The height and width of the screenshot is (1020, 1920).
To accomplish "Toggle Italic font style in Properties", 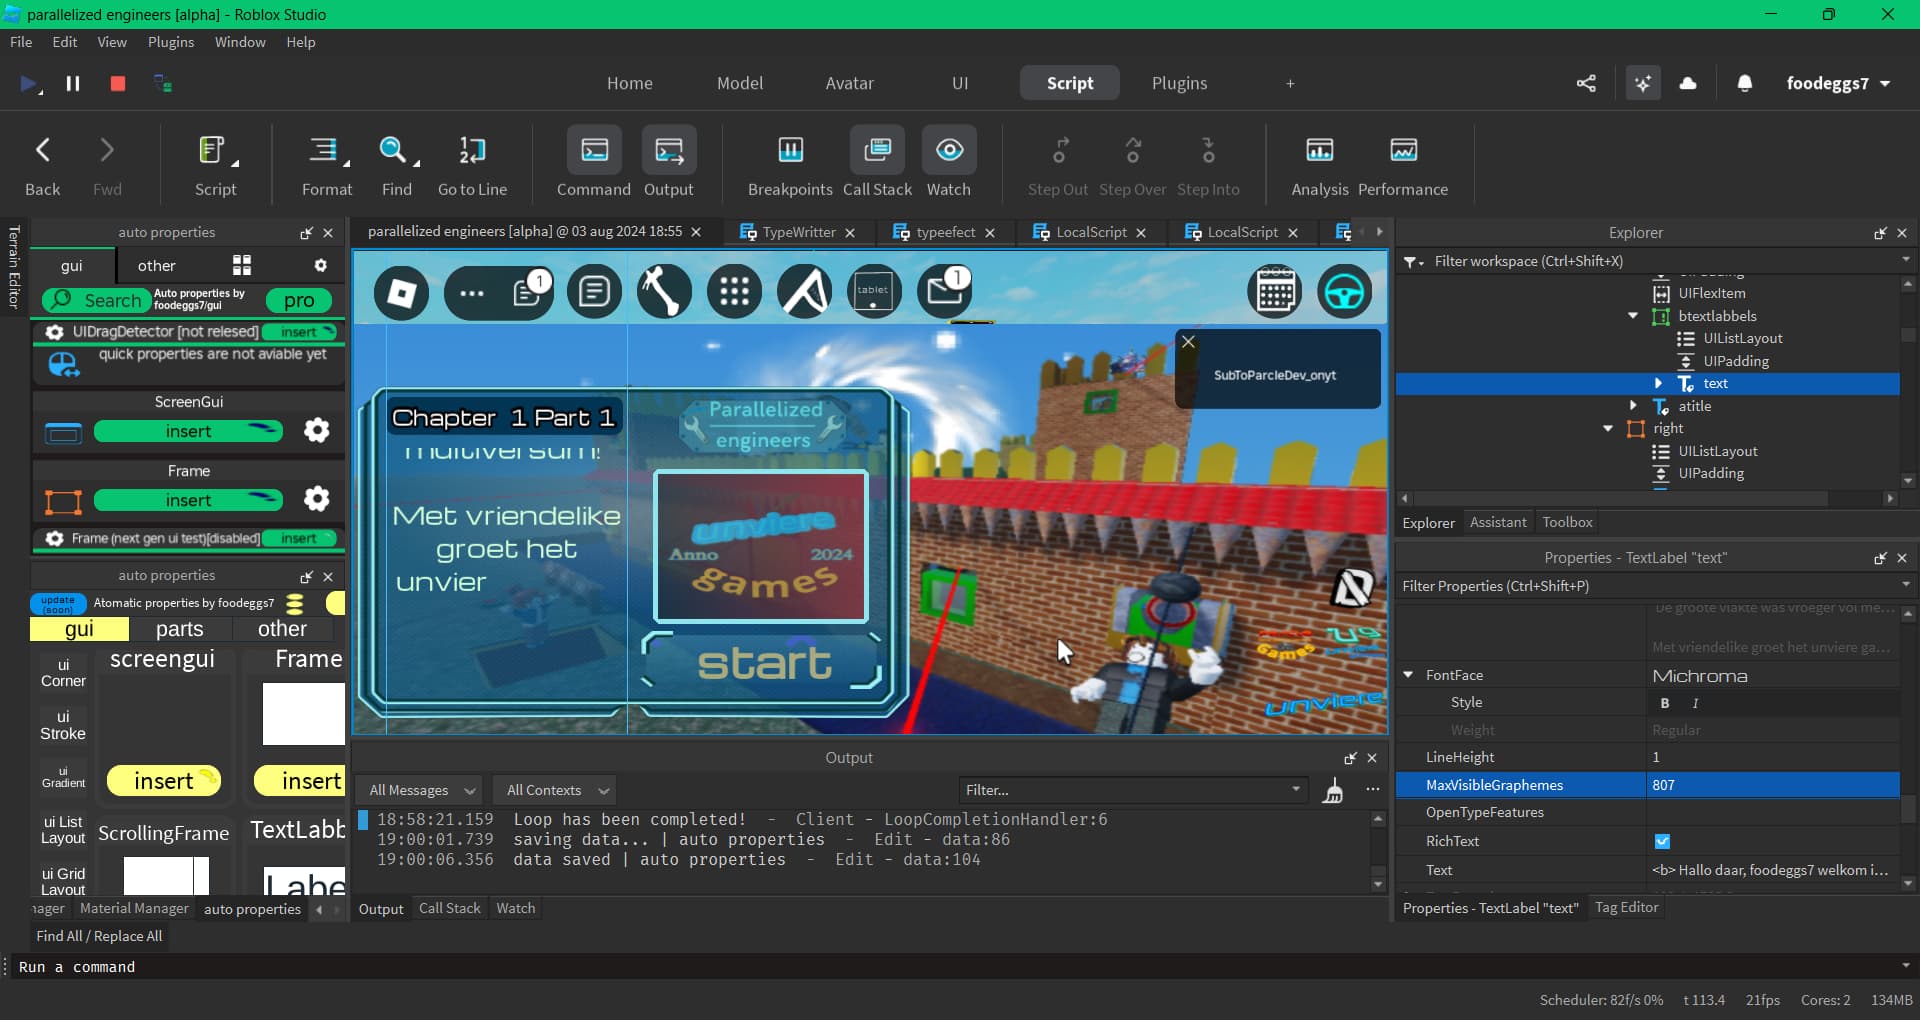I will tap(1695, 703).
